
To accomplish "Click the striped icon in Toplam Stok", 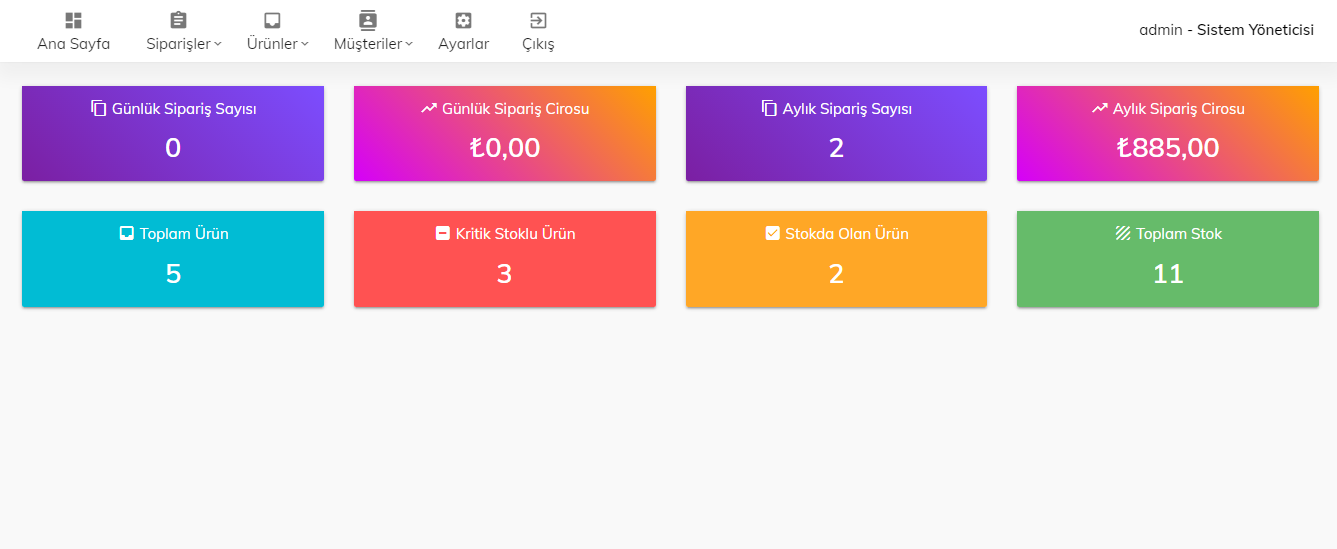I will [x=1123, y=234].
